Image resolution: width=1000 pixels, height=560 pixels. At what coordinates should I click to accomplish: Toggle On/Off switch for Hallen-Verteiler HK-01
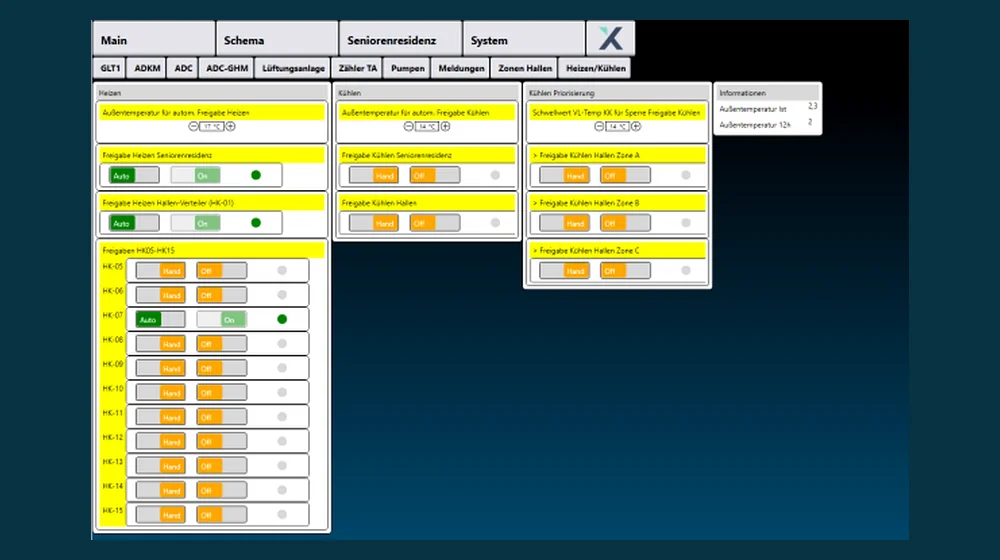pos(195,223)
